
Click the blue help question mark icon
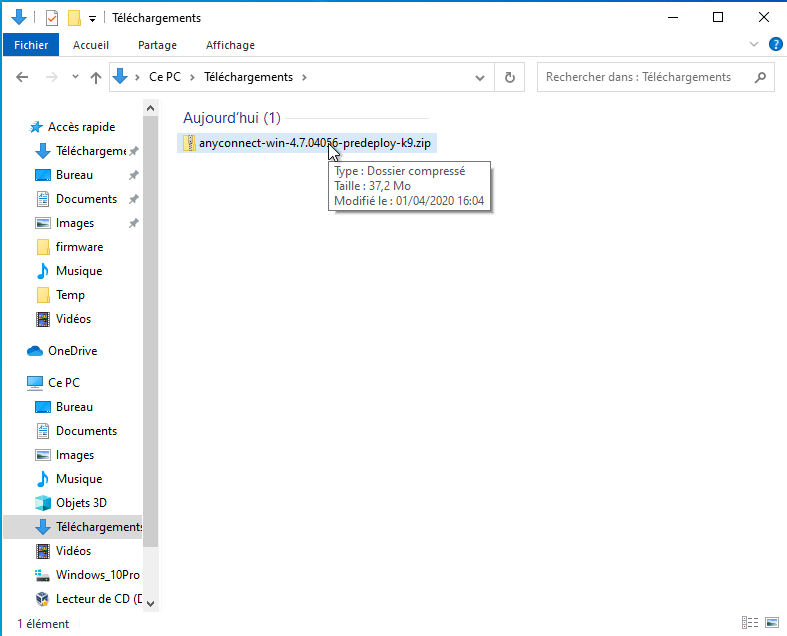(x=775, y=45)
